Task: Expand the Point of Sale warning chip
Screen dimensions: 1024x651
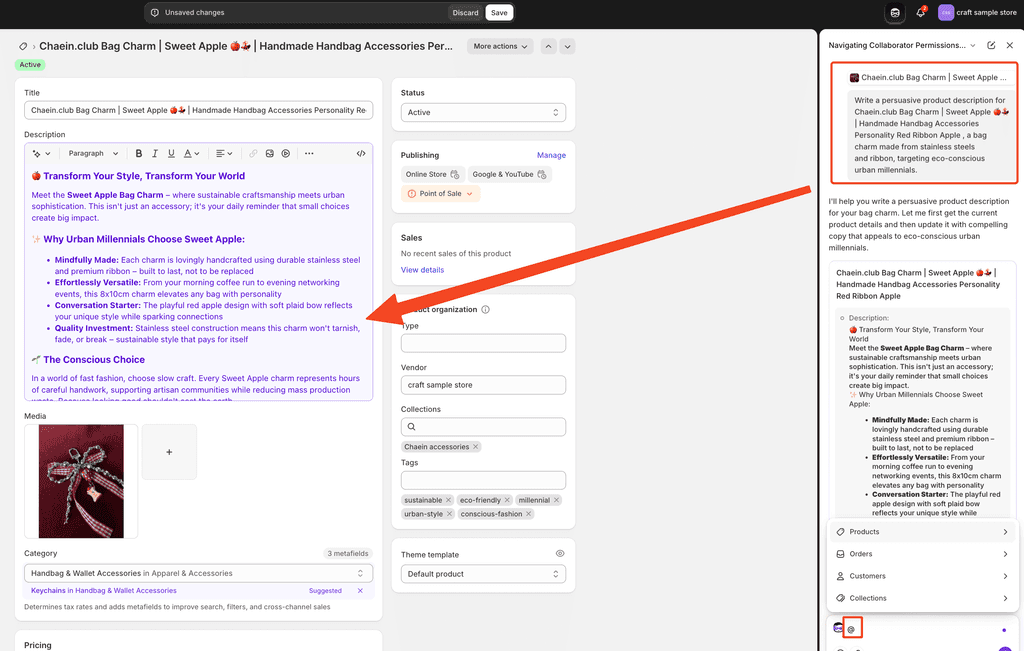Action: (x=440, y=194)
